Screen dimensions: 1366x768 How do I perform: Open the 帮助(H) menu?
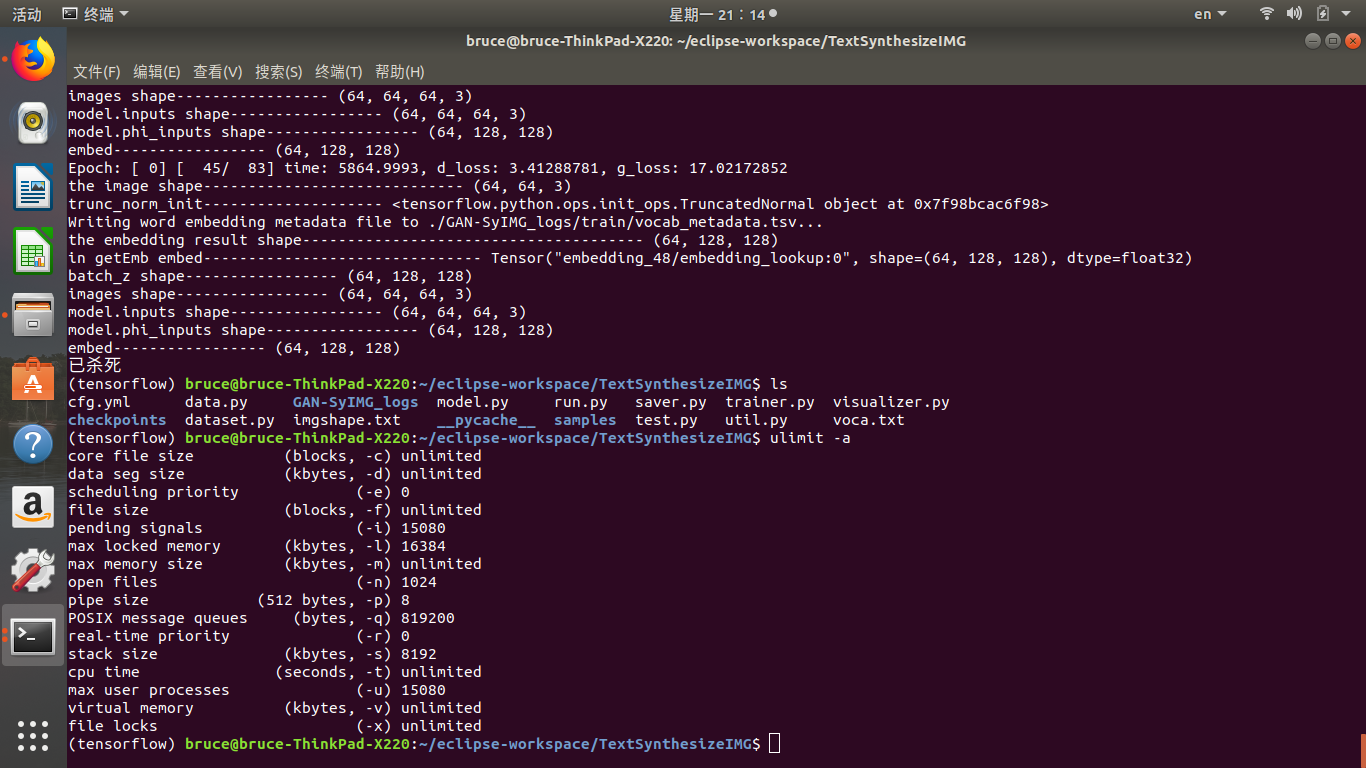[x=400, y=72]
